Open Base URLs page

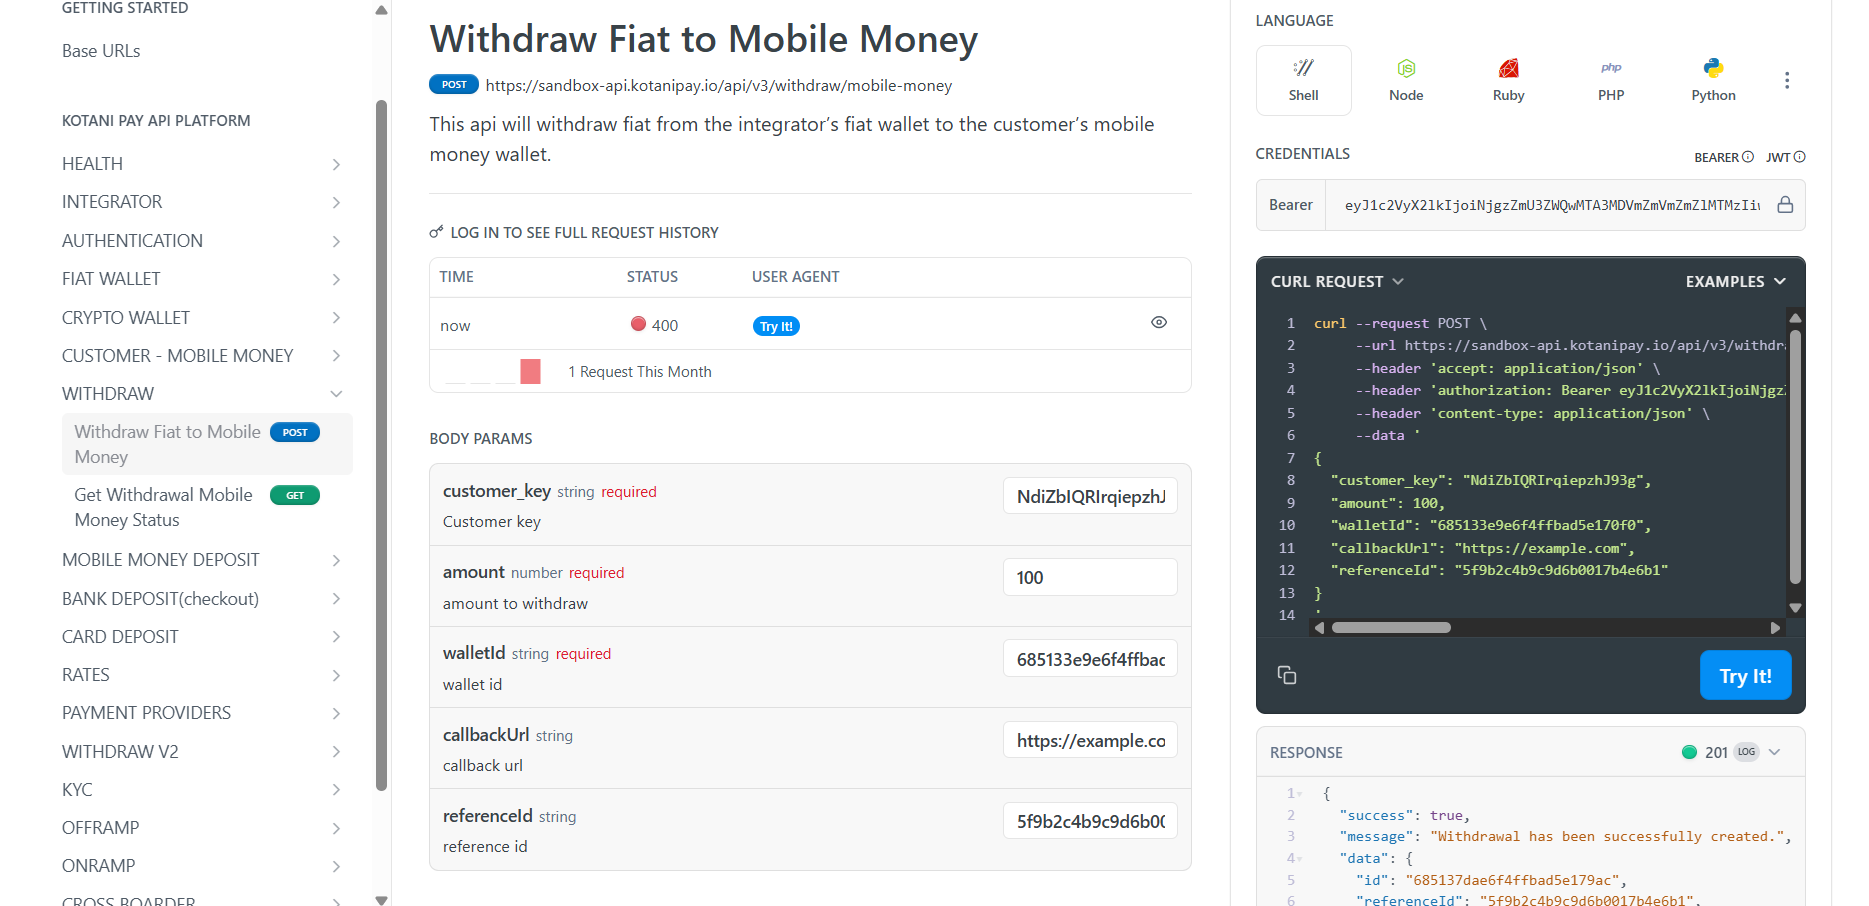(101, 51)
